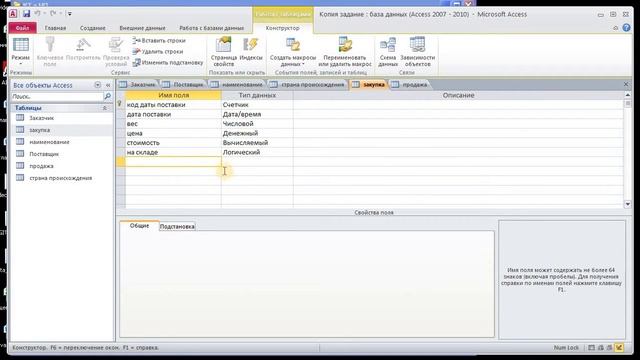
Task: Click the Access application logo icon
Action: 13,13
